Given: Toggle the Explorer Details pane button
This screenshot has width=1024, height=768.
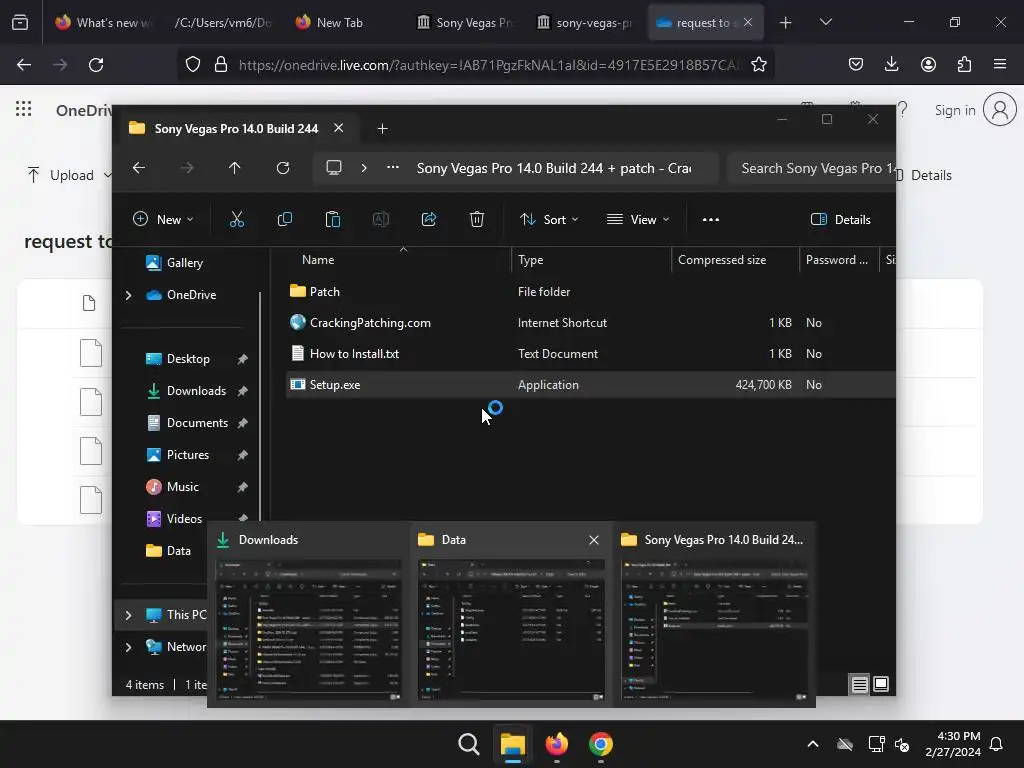Looking at the screenshot, I should click(x=840, y=219).
